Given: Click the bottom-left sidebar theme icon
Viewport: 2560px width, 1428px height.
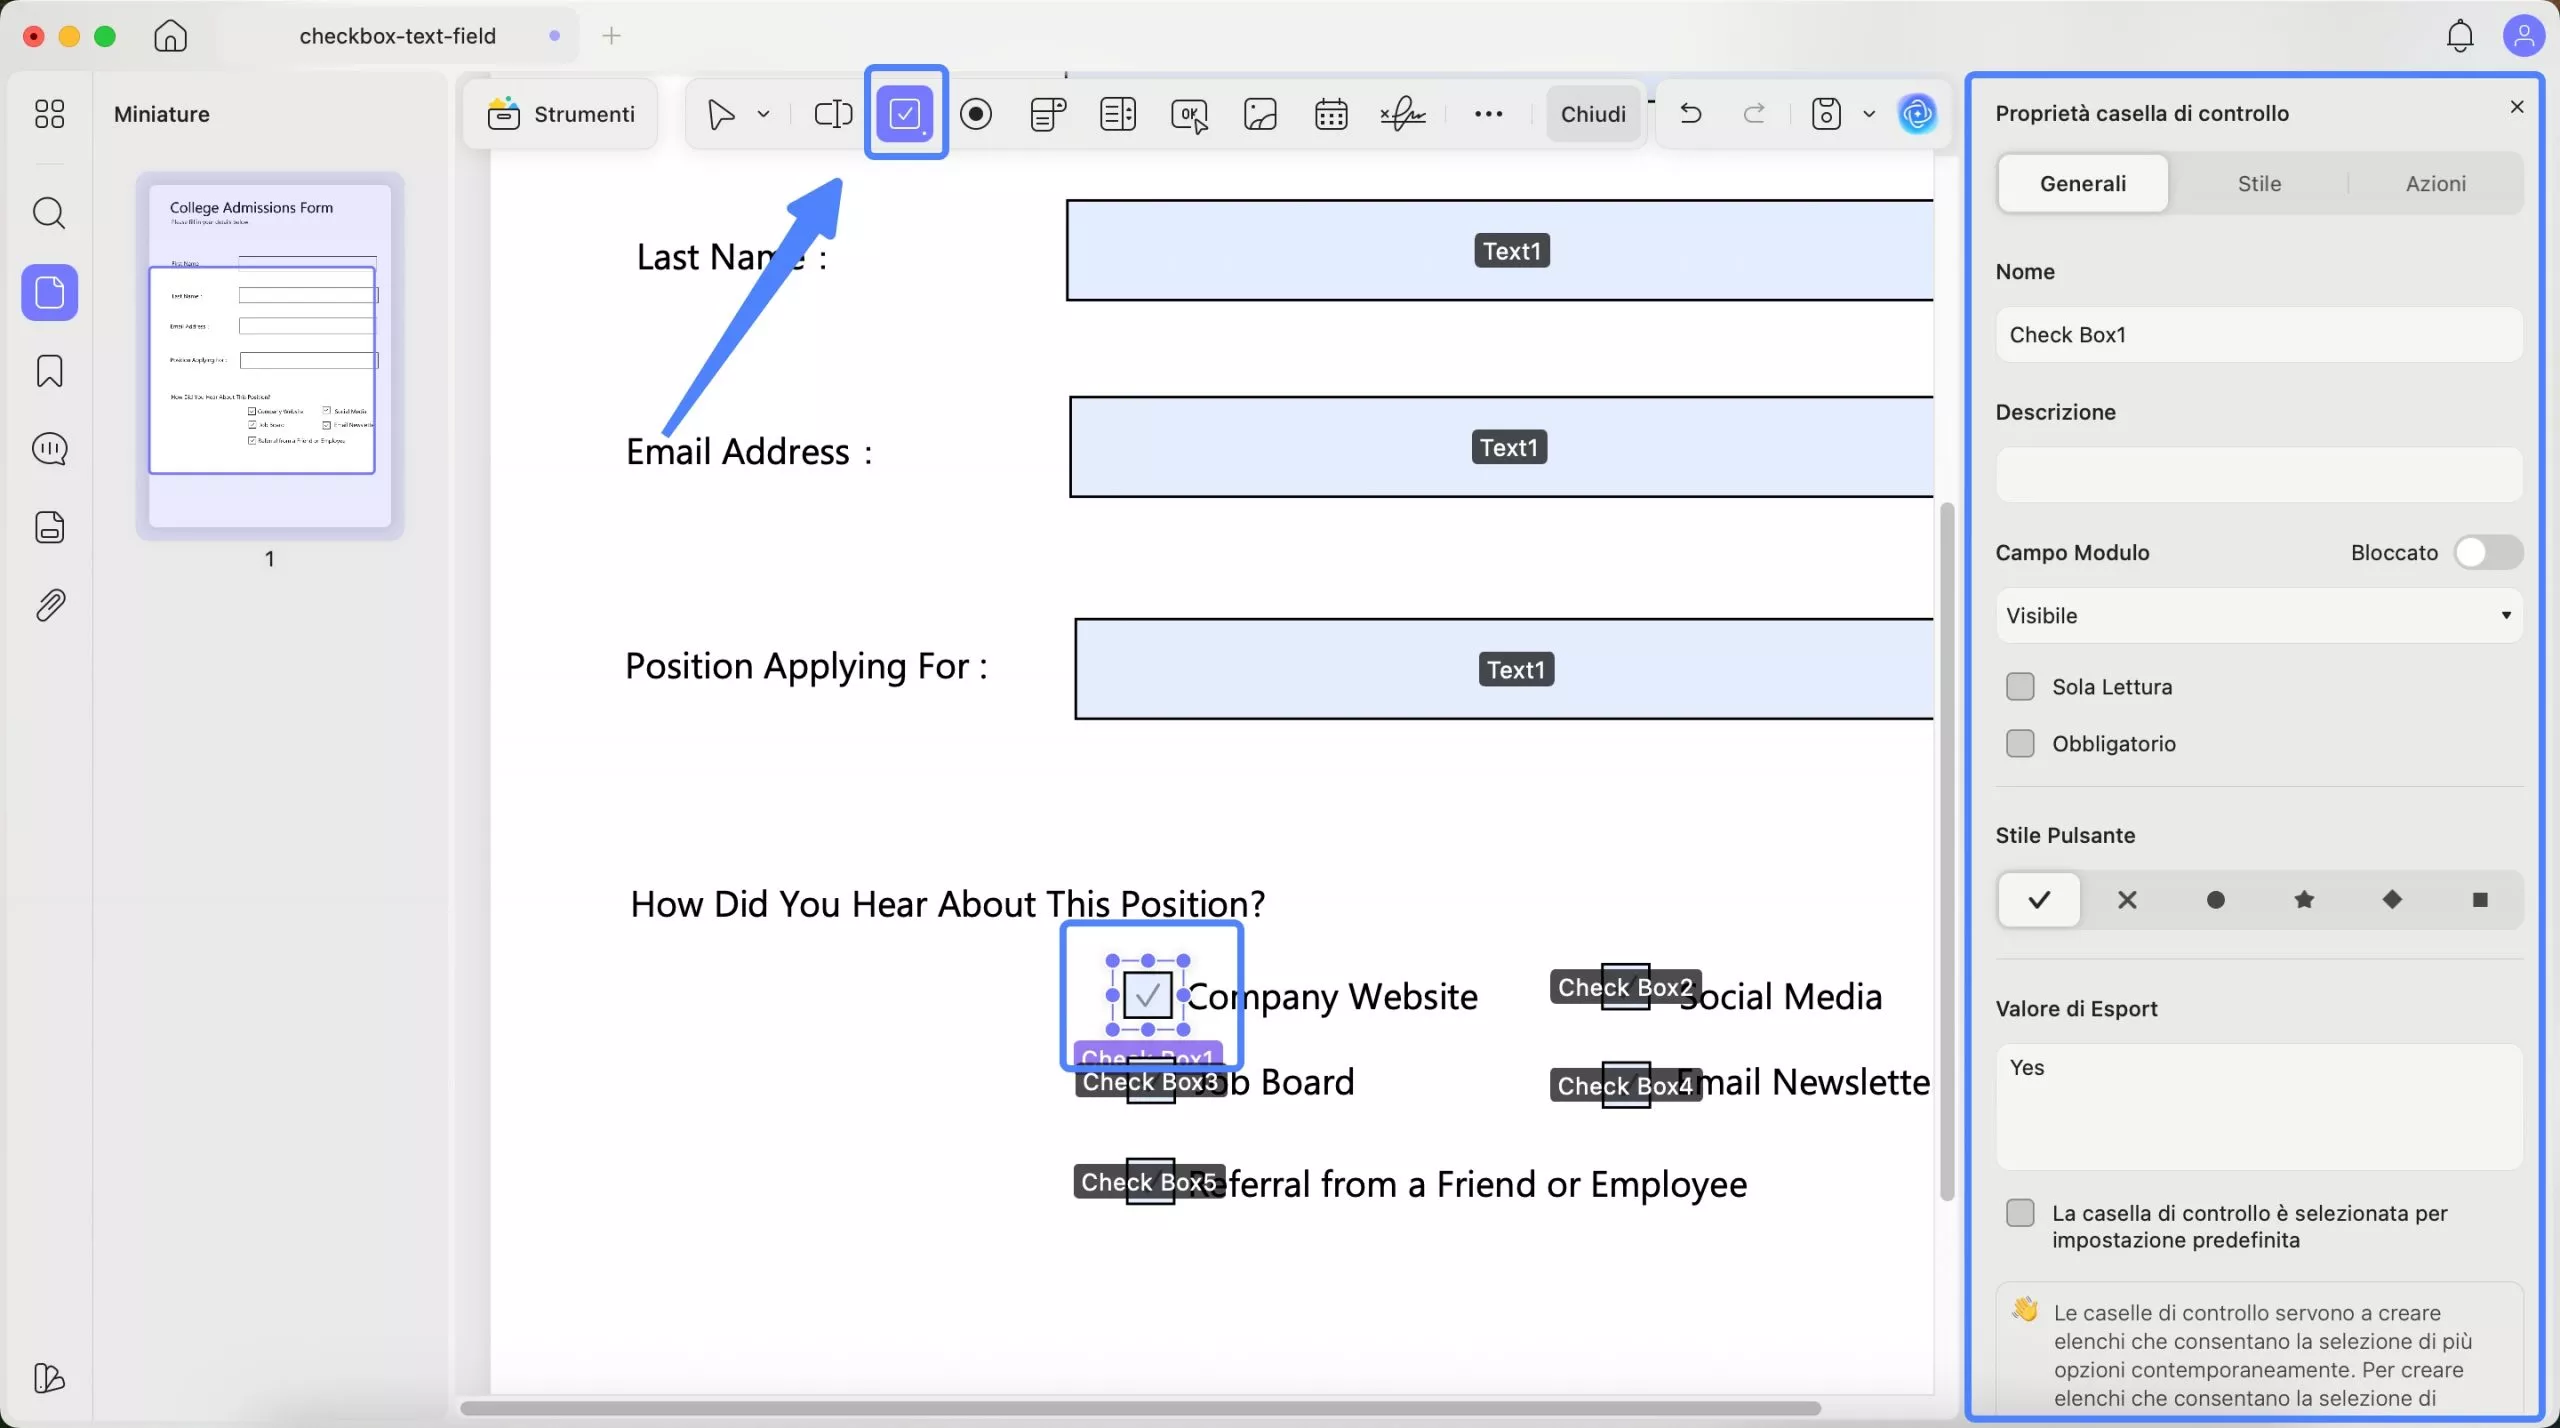Looking at the screenshot, I should [x=49, y=1378].
